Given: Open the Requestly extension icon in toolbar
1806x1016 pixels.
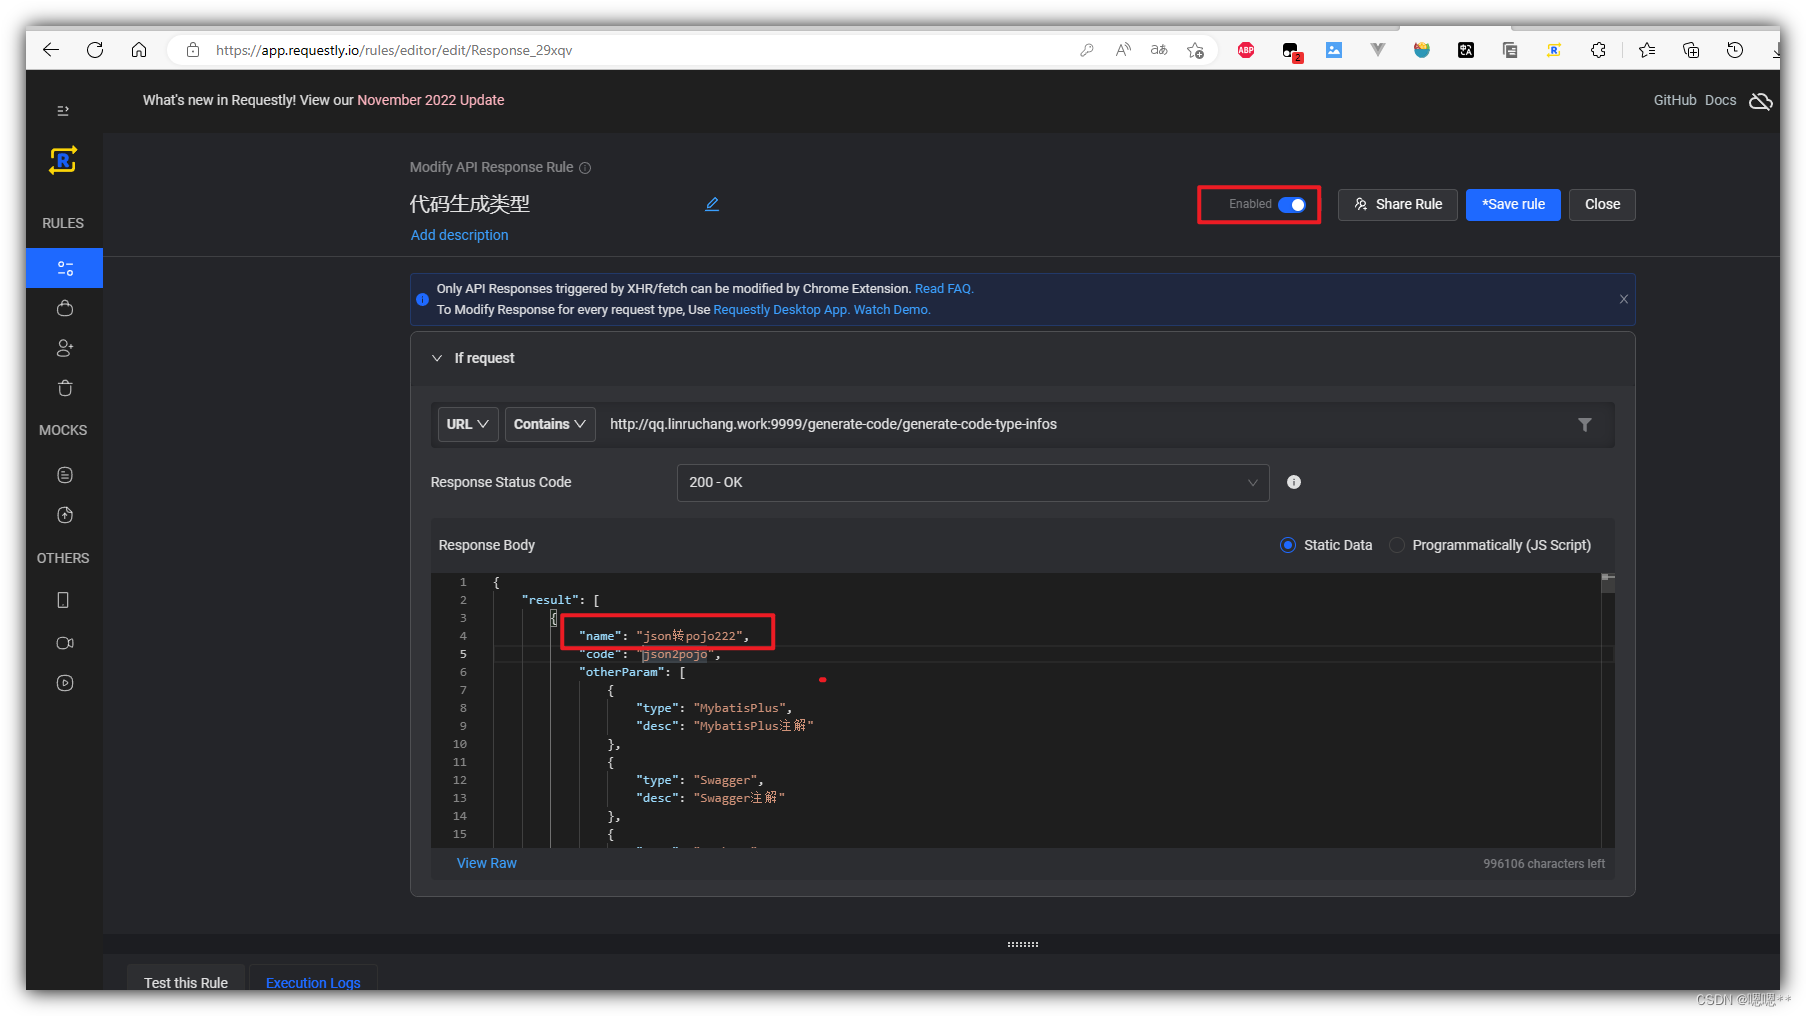Looking at the screenshot, I should point(1554,50).
